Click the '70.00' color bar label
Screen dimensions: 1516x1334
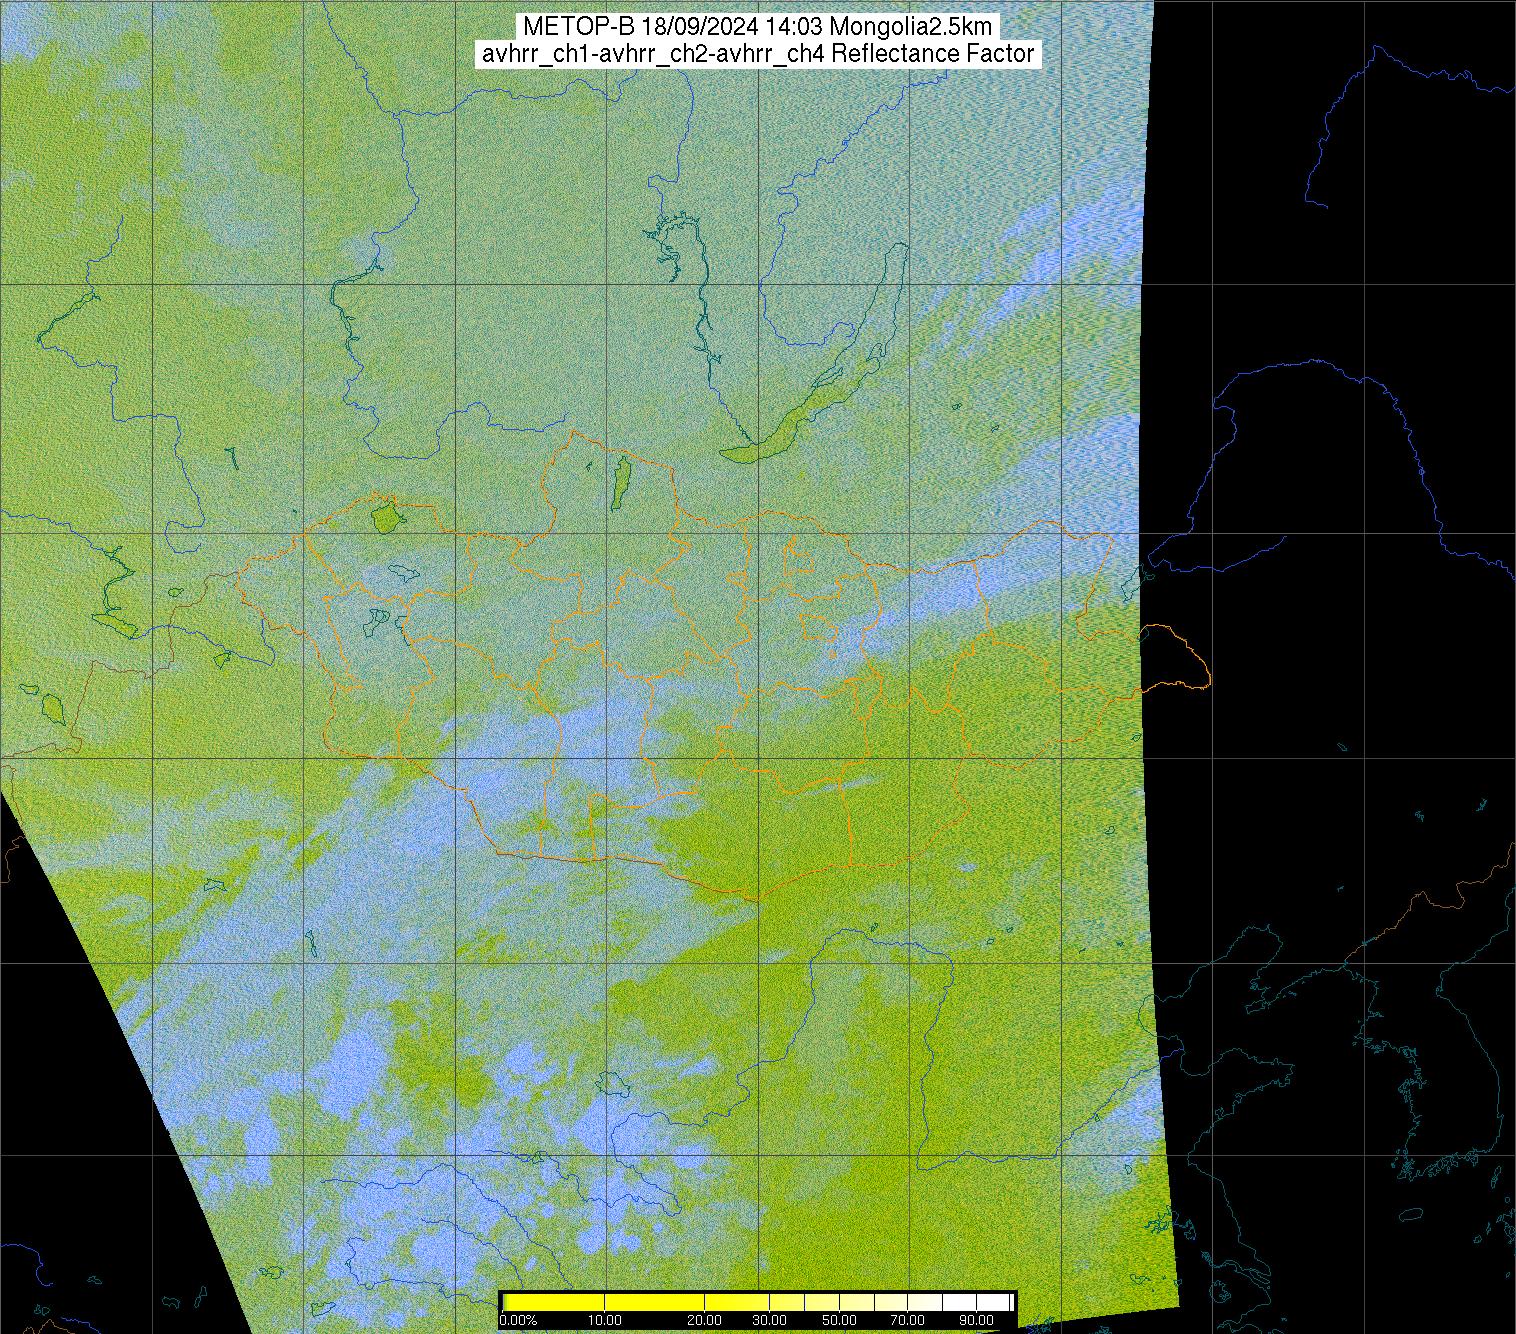tap(908, 1322)
